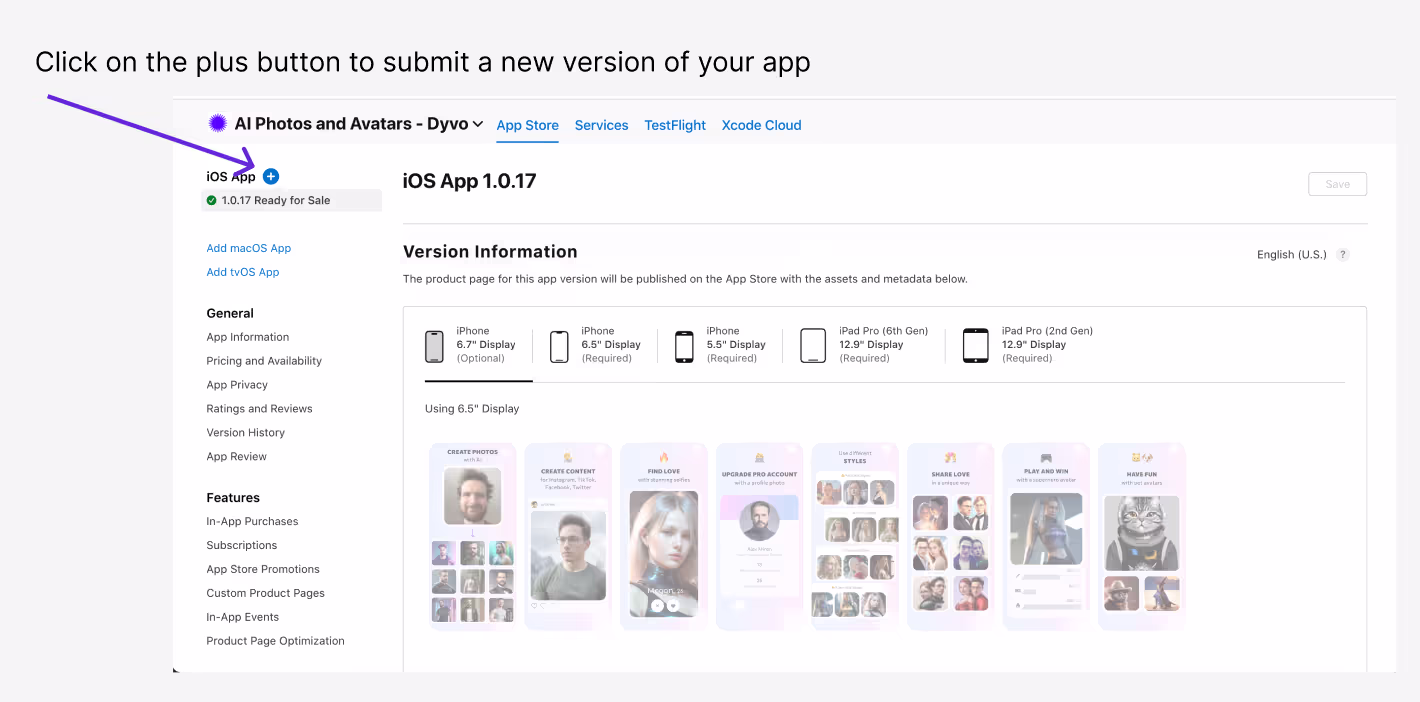The width and height of the screenshot is (1420, 702).
Task: Click the Save button
Action: click(x=1337, y=184)
